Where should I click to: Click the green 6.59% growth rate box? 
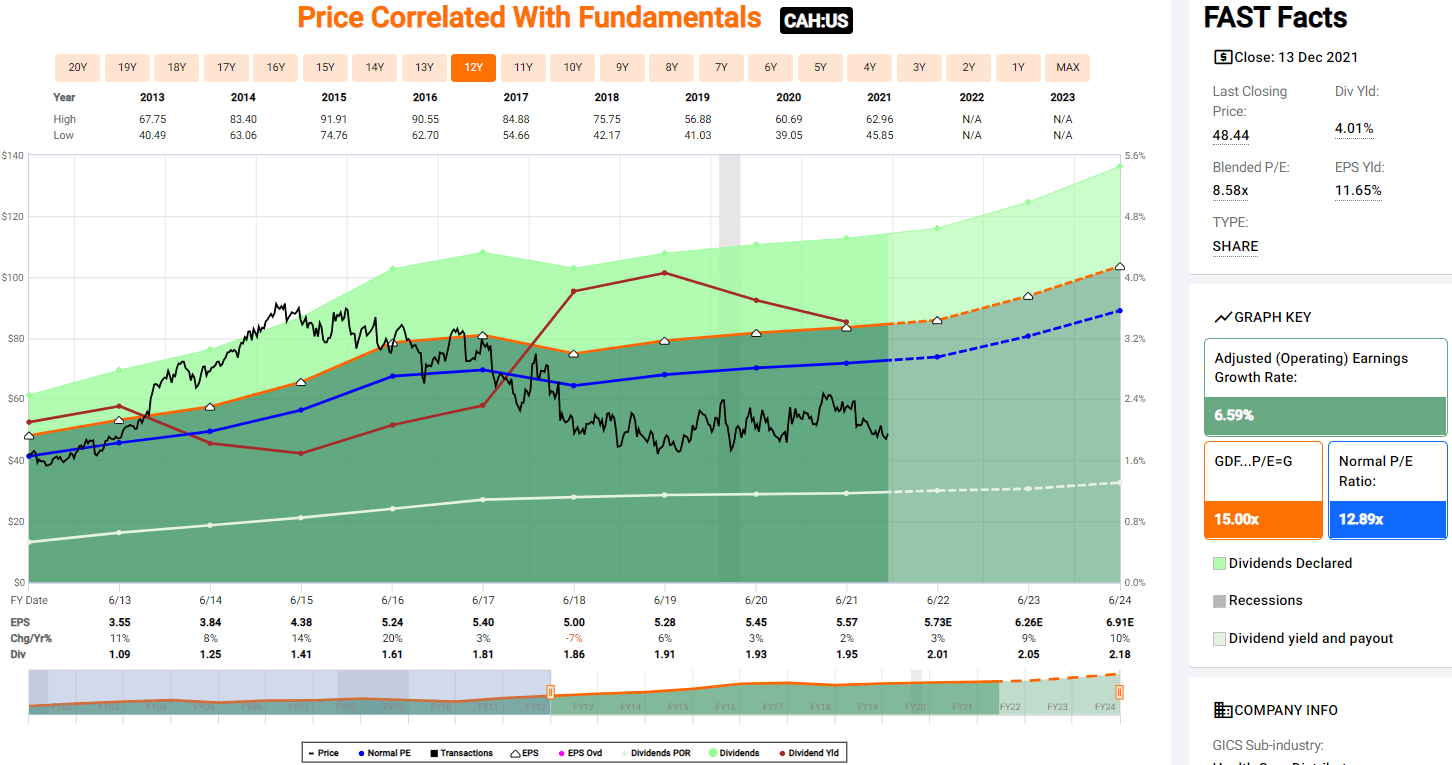pyautogui.click(x=1325, y=387)
